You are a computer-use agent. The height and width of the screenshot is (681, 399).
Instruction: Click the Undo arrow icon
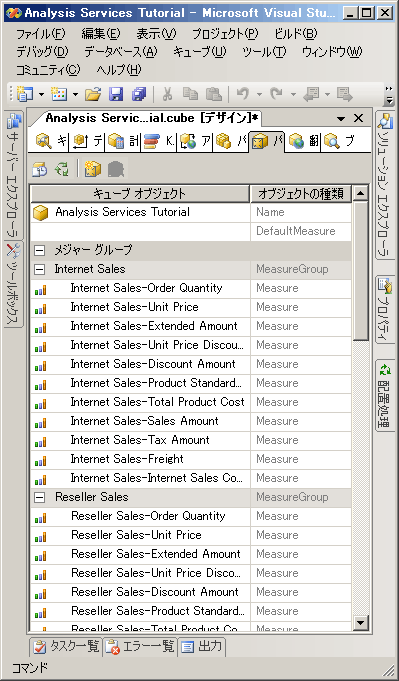click(x=243, y=94)
